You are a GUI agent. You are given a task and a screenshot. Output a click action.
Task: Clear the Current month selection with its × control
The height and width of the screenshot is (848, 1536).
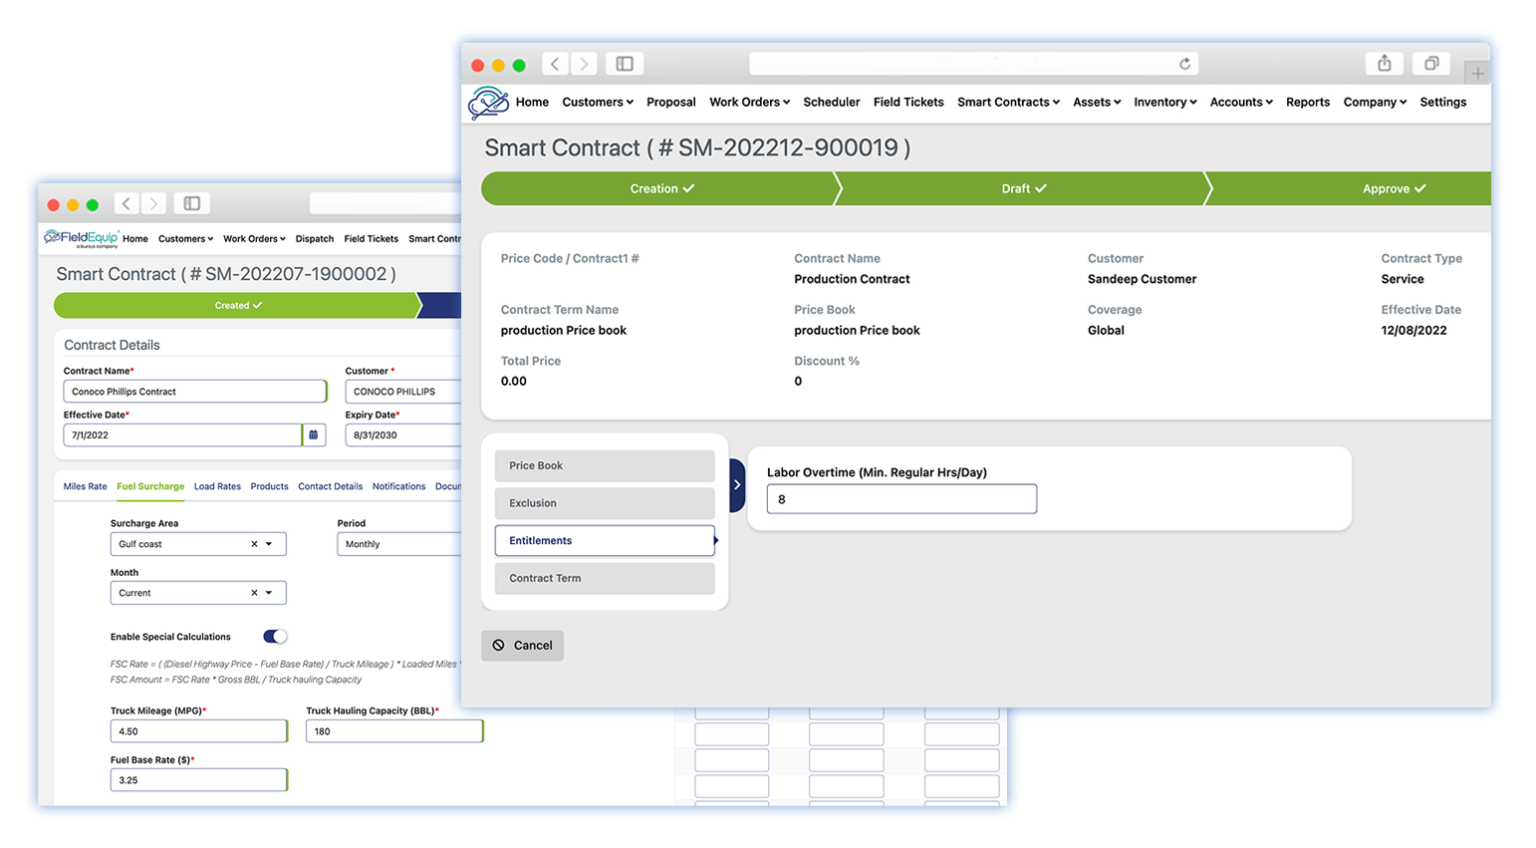tap(253, 592)
